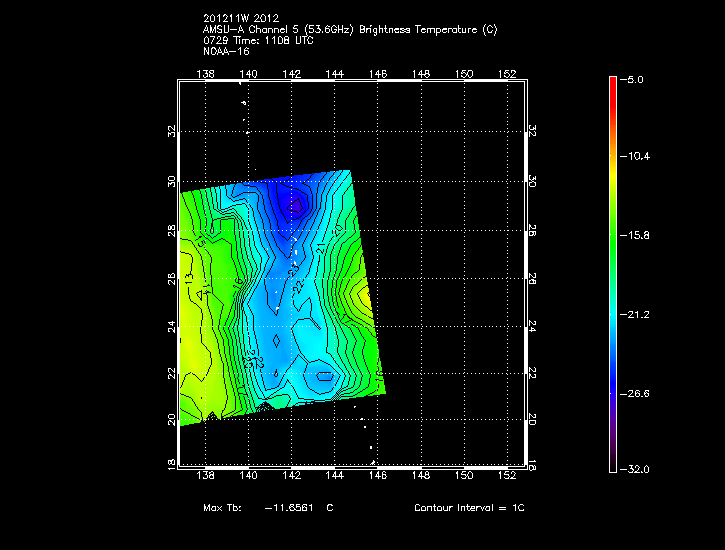Image resolution: width=725 pixels, height=550 pixels.
Task: Click the dark blue cold core in the map
Action: point(293,205)
